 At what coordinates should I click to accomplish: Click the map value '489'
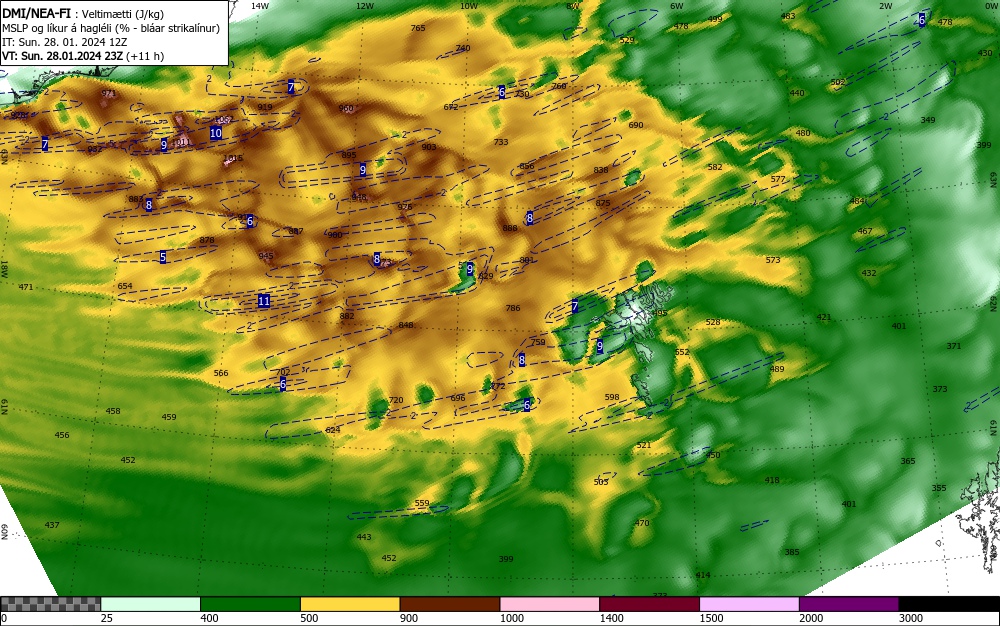coord(777,369)
